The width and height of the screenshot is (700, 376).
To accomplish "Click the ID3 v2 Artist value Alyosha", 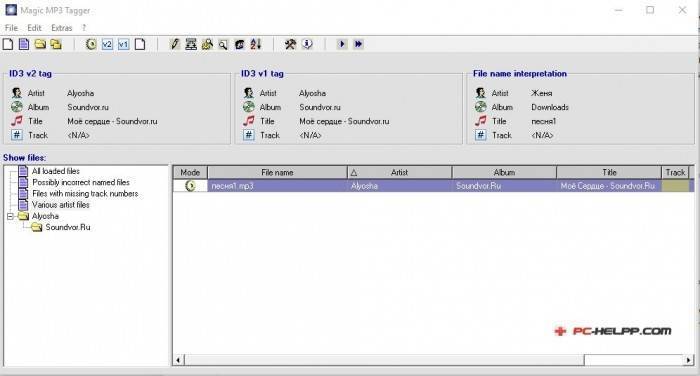I will point(80,93).
